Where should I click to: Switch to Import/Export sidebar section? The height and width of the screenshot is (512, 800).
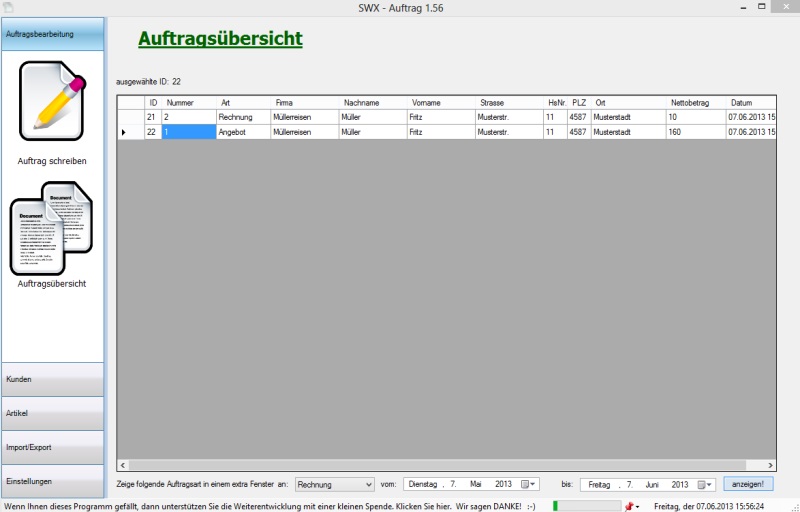(x=52, y=447)
